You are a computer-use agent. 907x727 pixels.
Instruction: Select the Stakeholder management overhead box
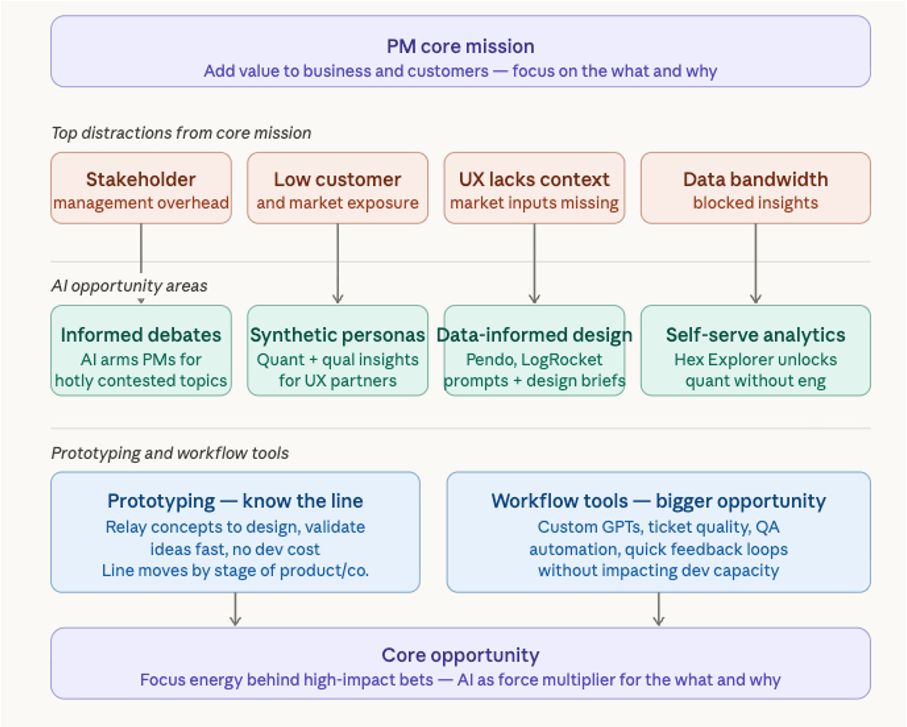pos(141,188)
